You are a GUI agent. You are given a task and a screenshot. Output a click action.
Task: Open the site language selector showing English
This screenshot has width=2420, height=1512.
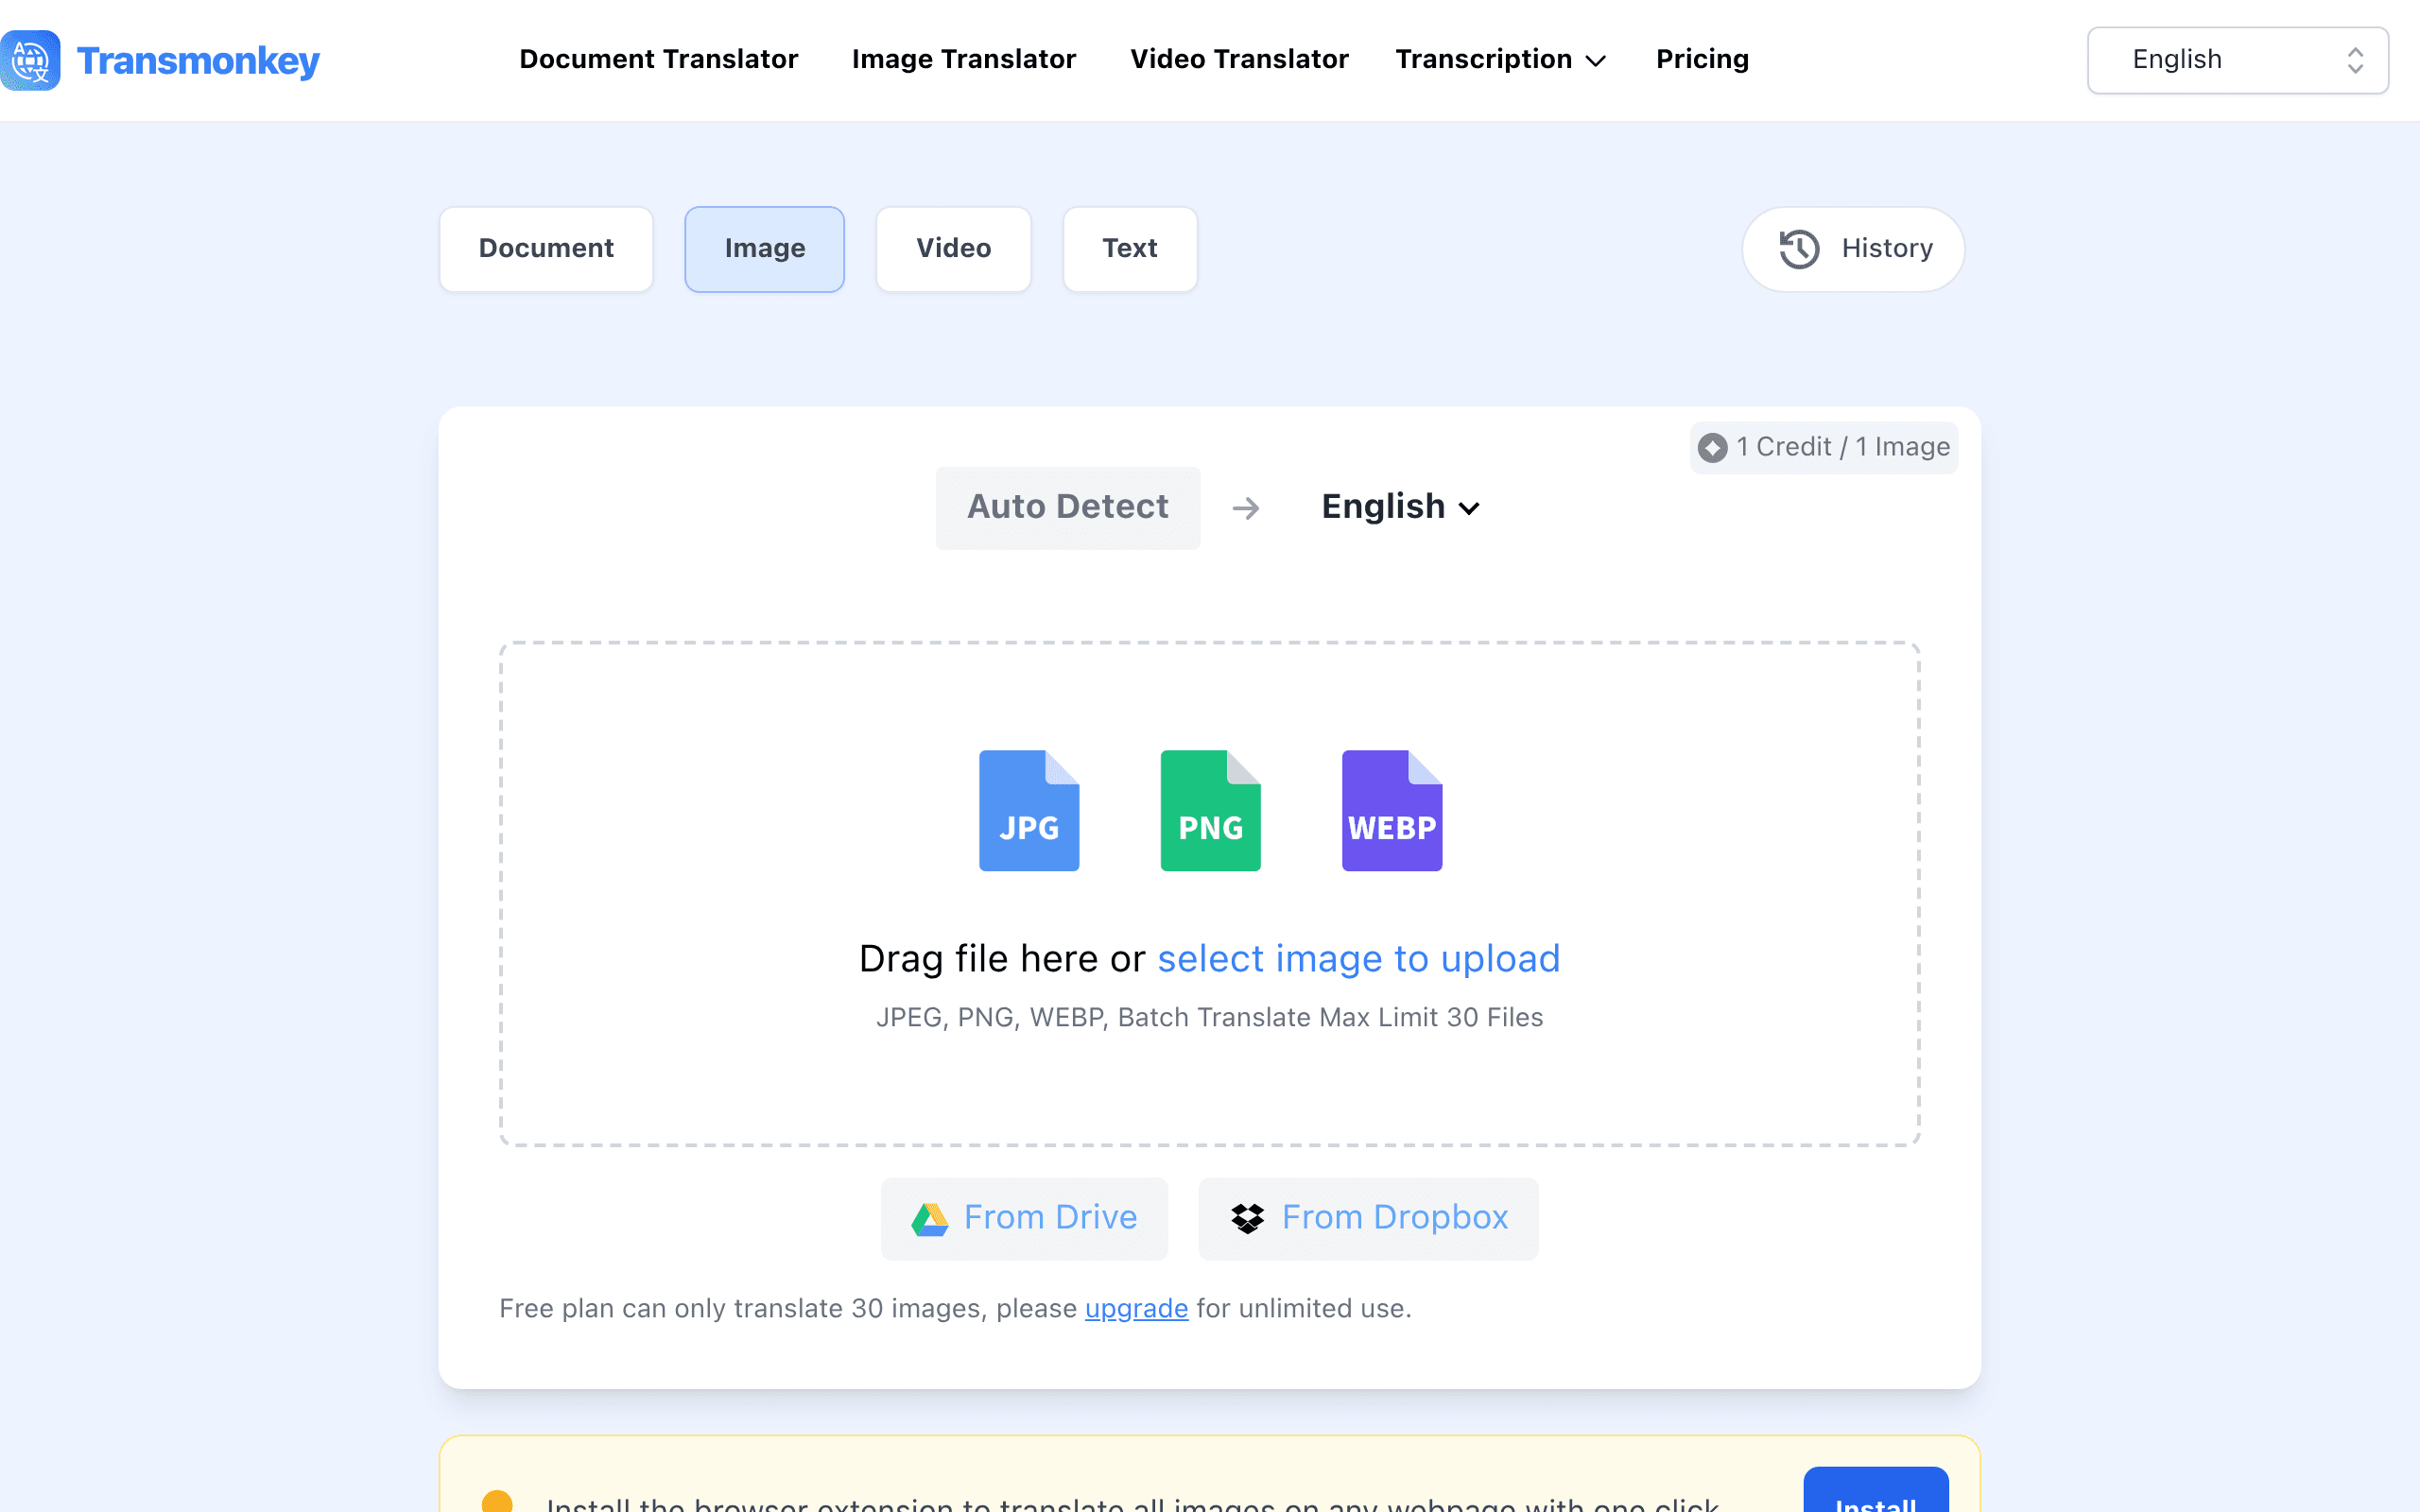click(x=2237, y=60)
